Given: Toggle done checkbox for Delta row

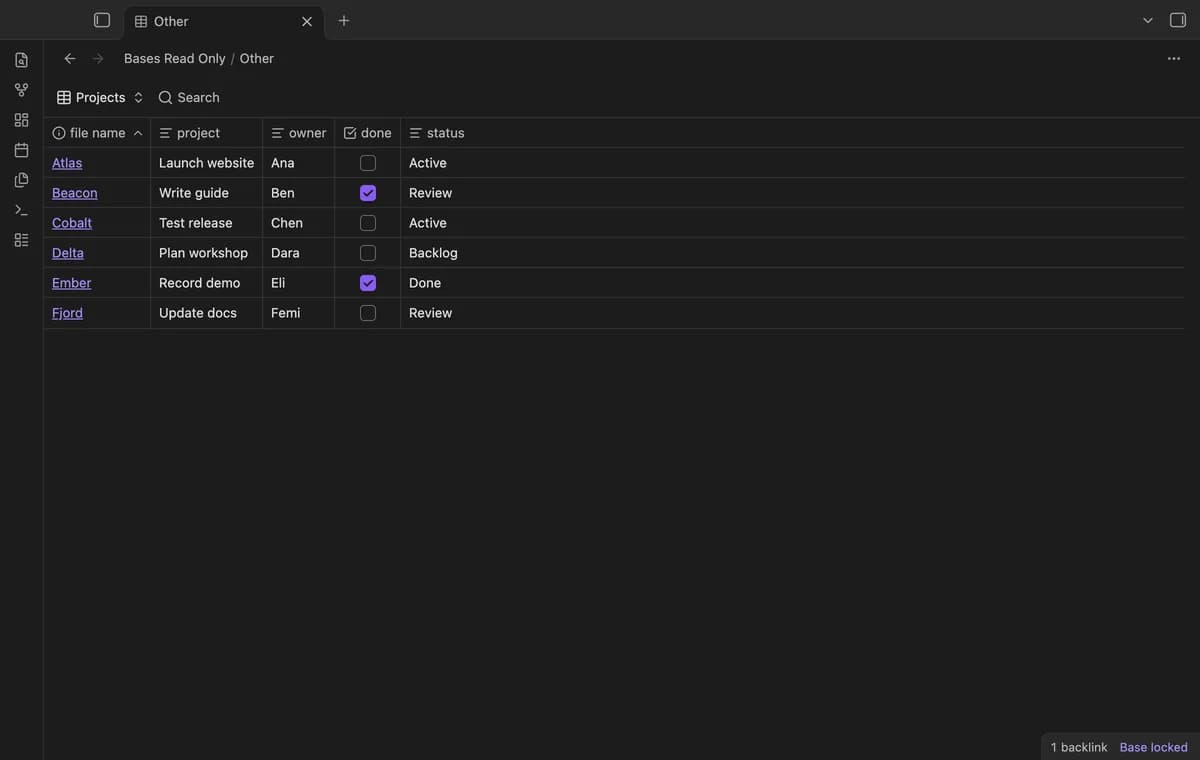Looking at the screenshot, I should pyautogui.click(x=368, y=253).
